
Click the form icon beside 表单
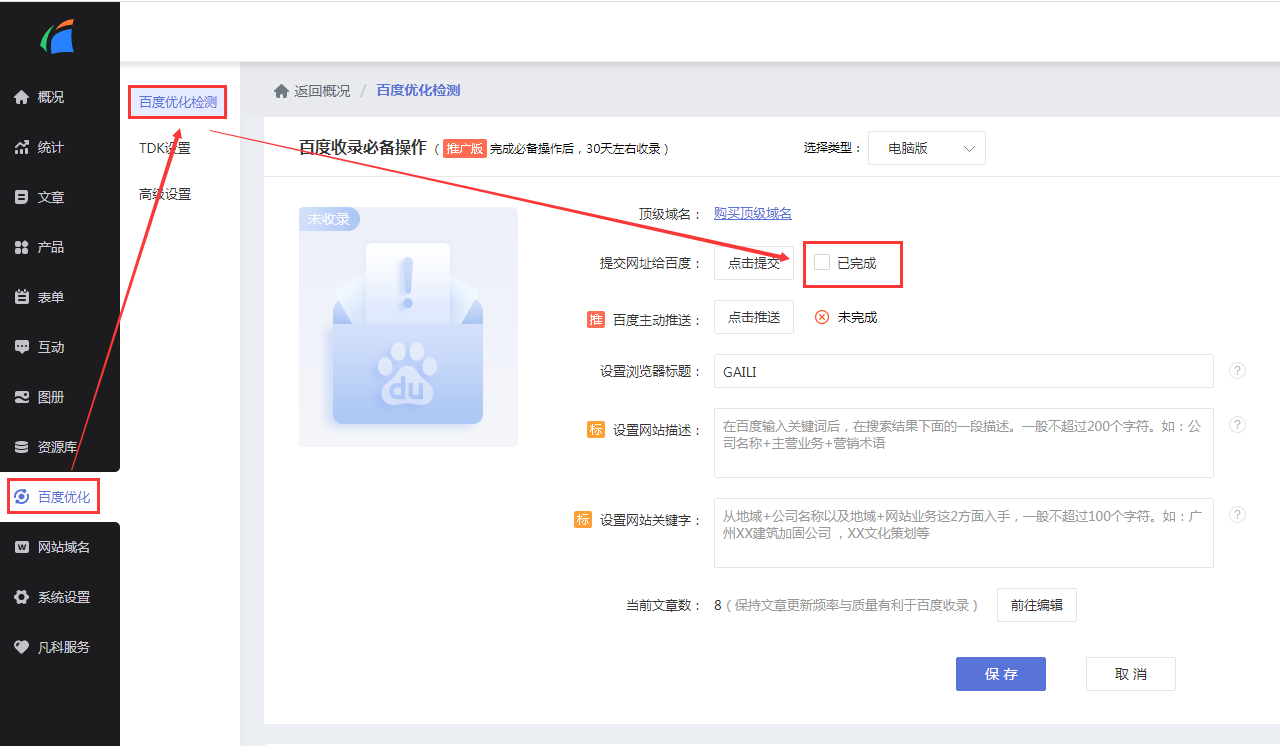click(21, 297)
